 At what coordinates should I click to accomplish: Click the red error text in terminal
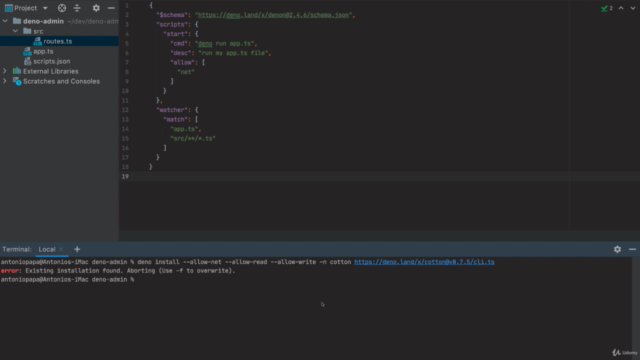[10, 271]
